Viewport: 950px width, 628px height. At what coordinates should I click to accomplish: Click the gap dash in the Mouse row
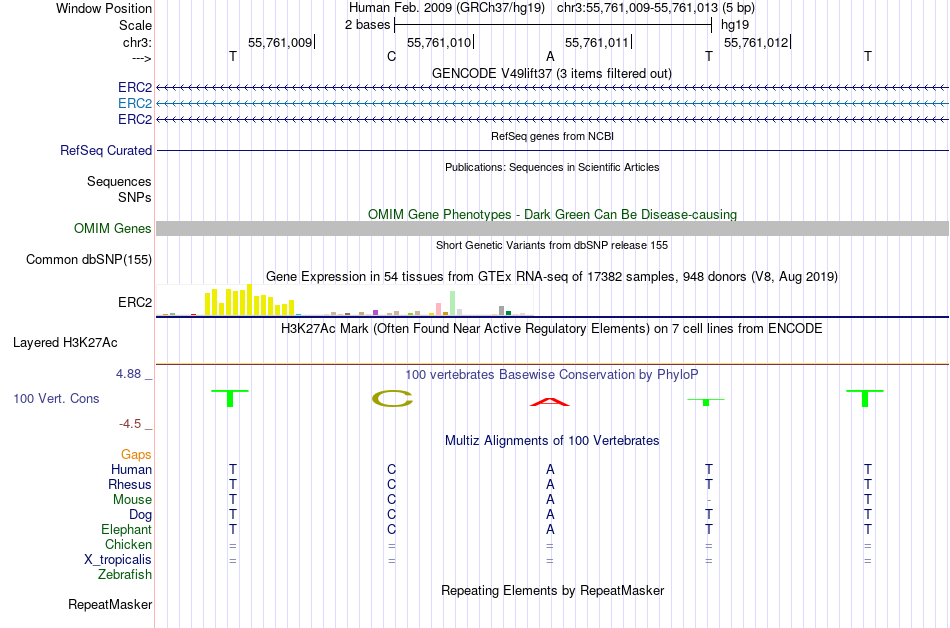[x=709, y=500]
